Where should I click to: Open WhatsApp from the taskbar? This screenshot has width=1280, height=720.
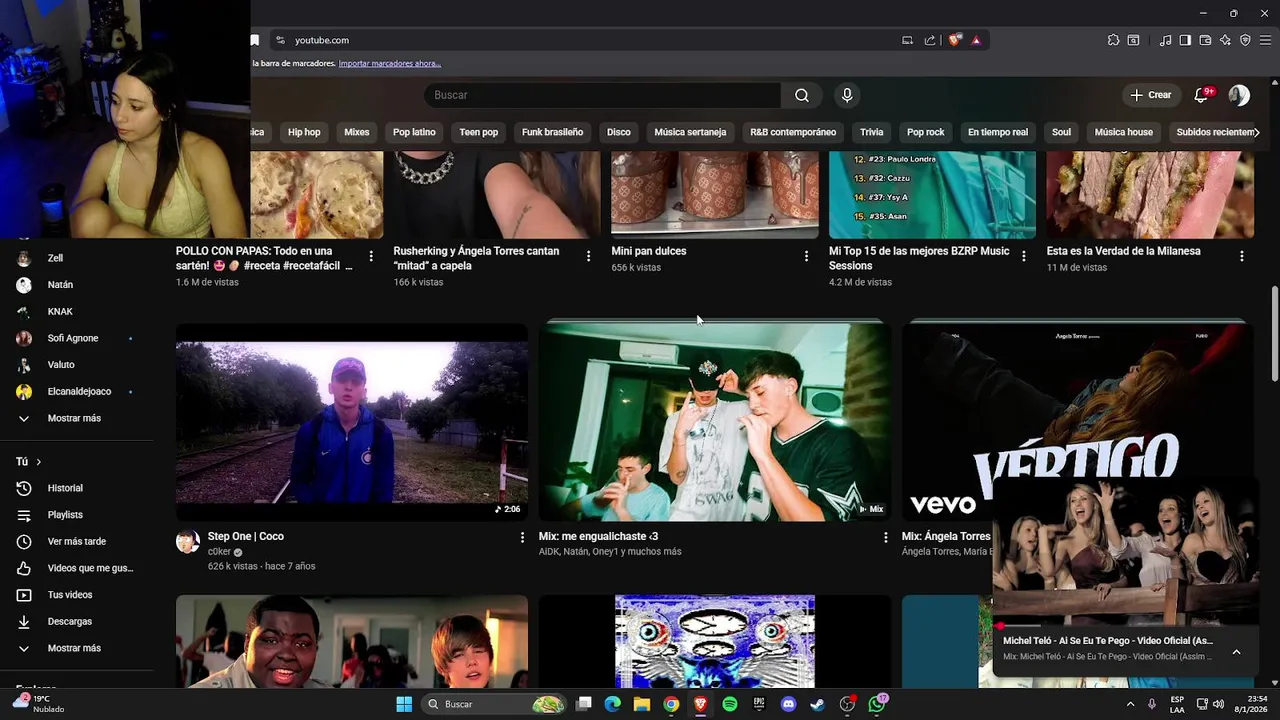pos(877,704)
